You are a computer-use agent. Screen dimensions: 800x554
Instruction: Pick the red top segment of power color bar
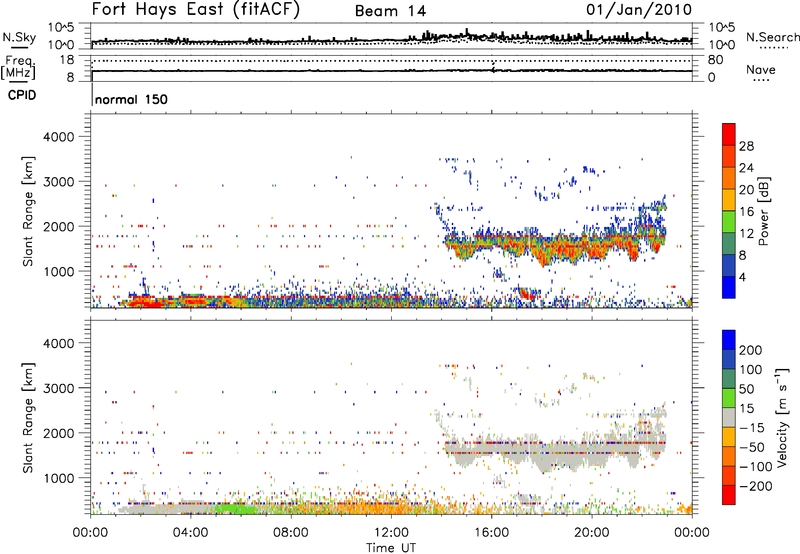point(729,134)
